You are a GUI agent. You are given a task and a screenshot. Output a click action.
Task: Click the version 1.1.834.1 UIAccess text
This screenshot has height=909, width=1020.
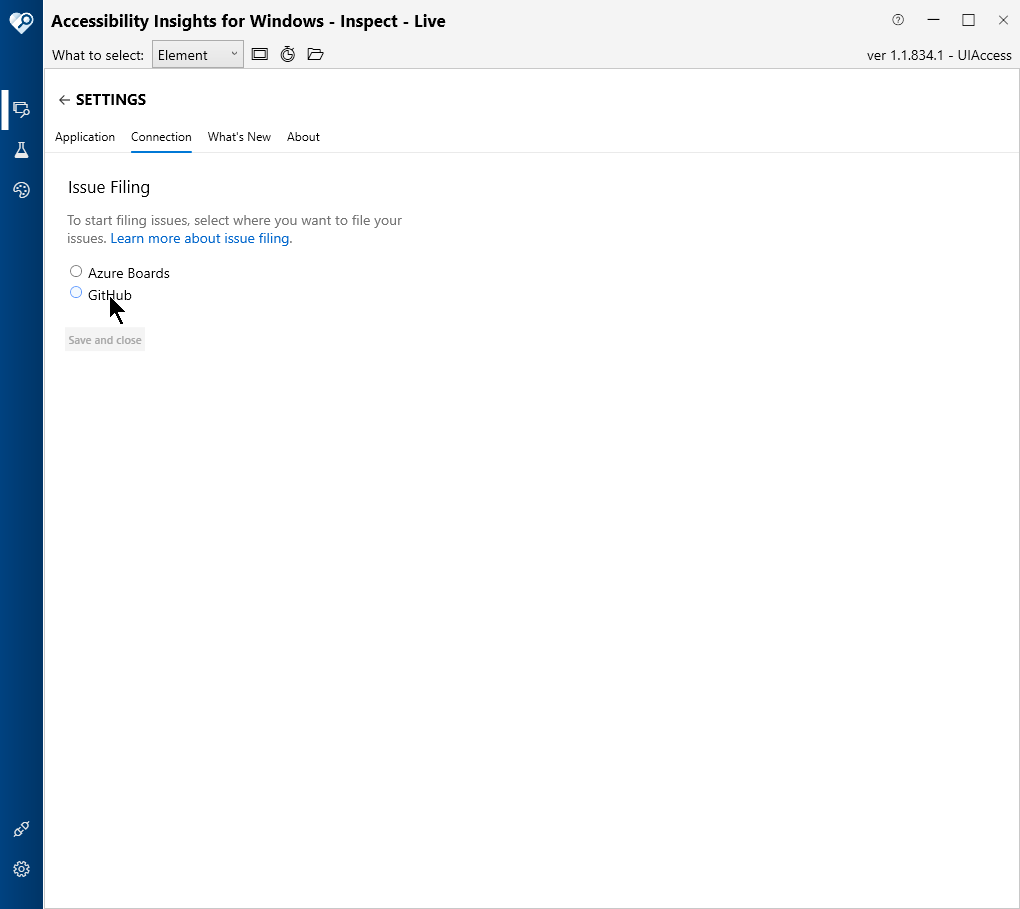point(939,55)
